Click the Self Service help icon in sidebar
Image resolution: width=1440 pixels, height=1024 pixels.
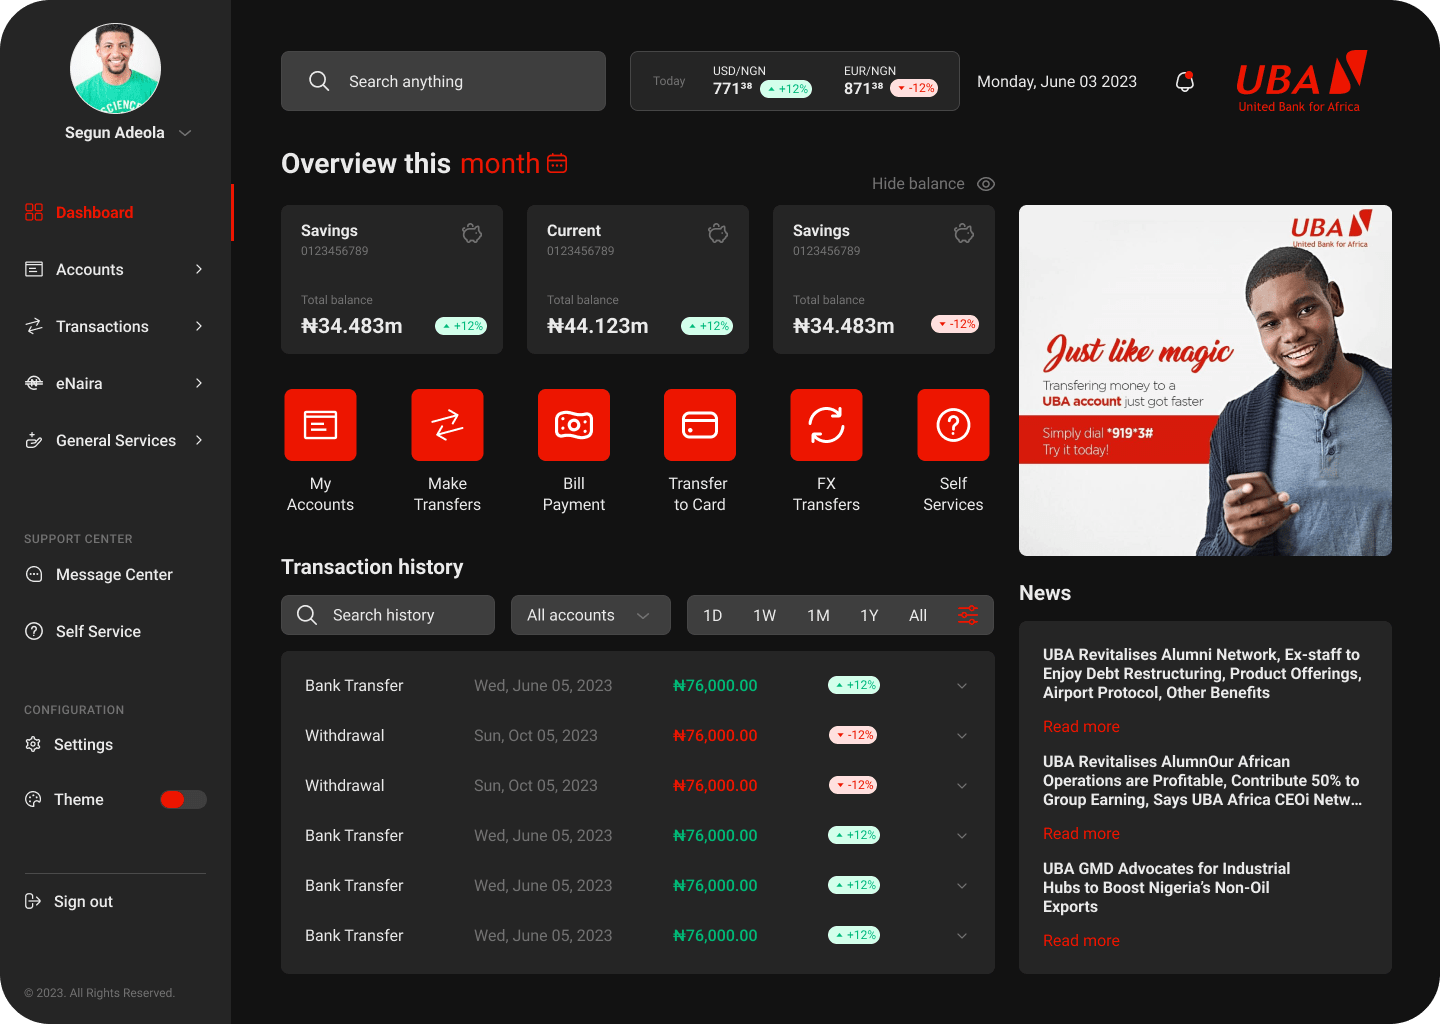tap(34, 631)
